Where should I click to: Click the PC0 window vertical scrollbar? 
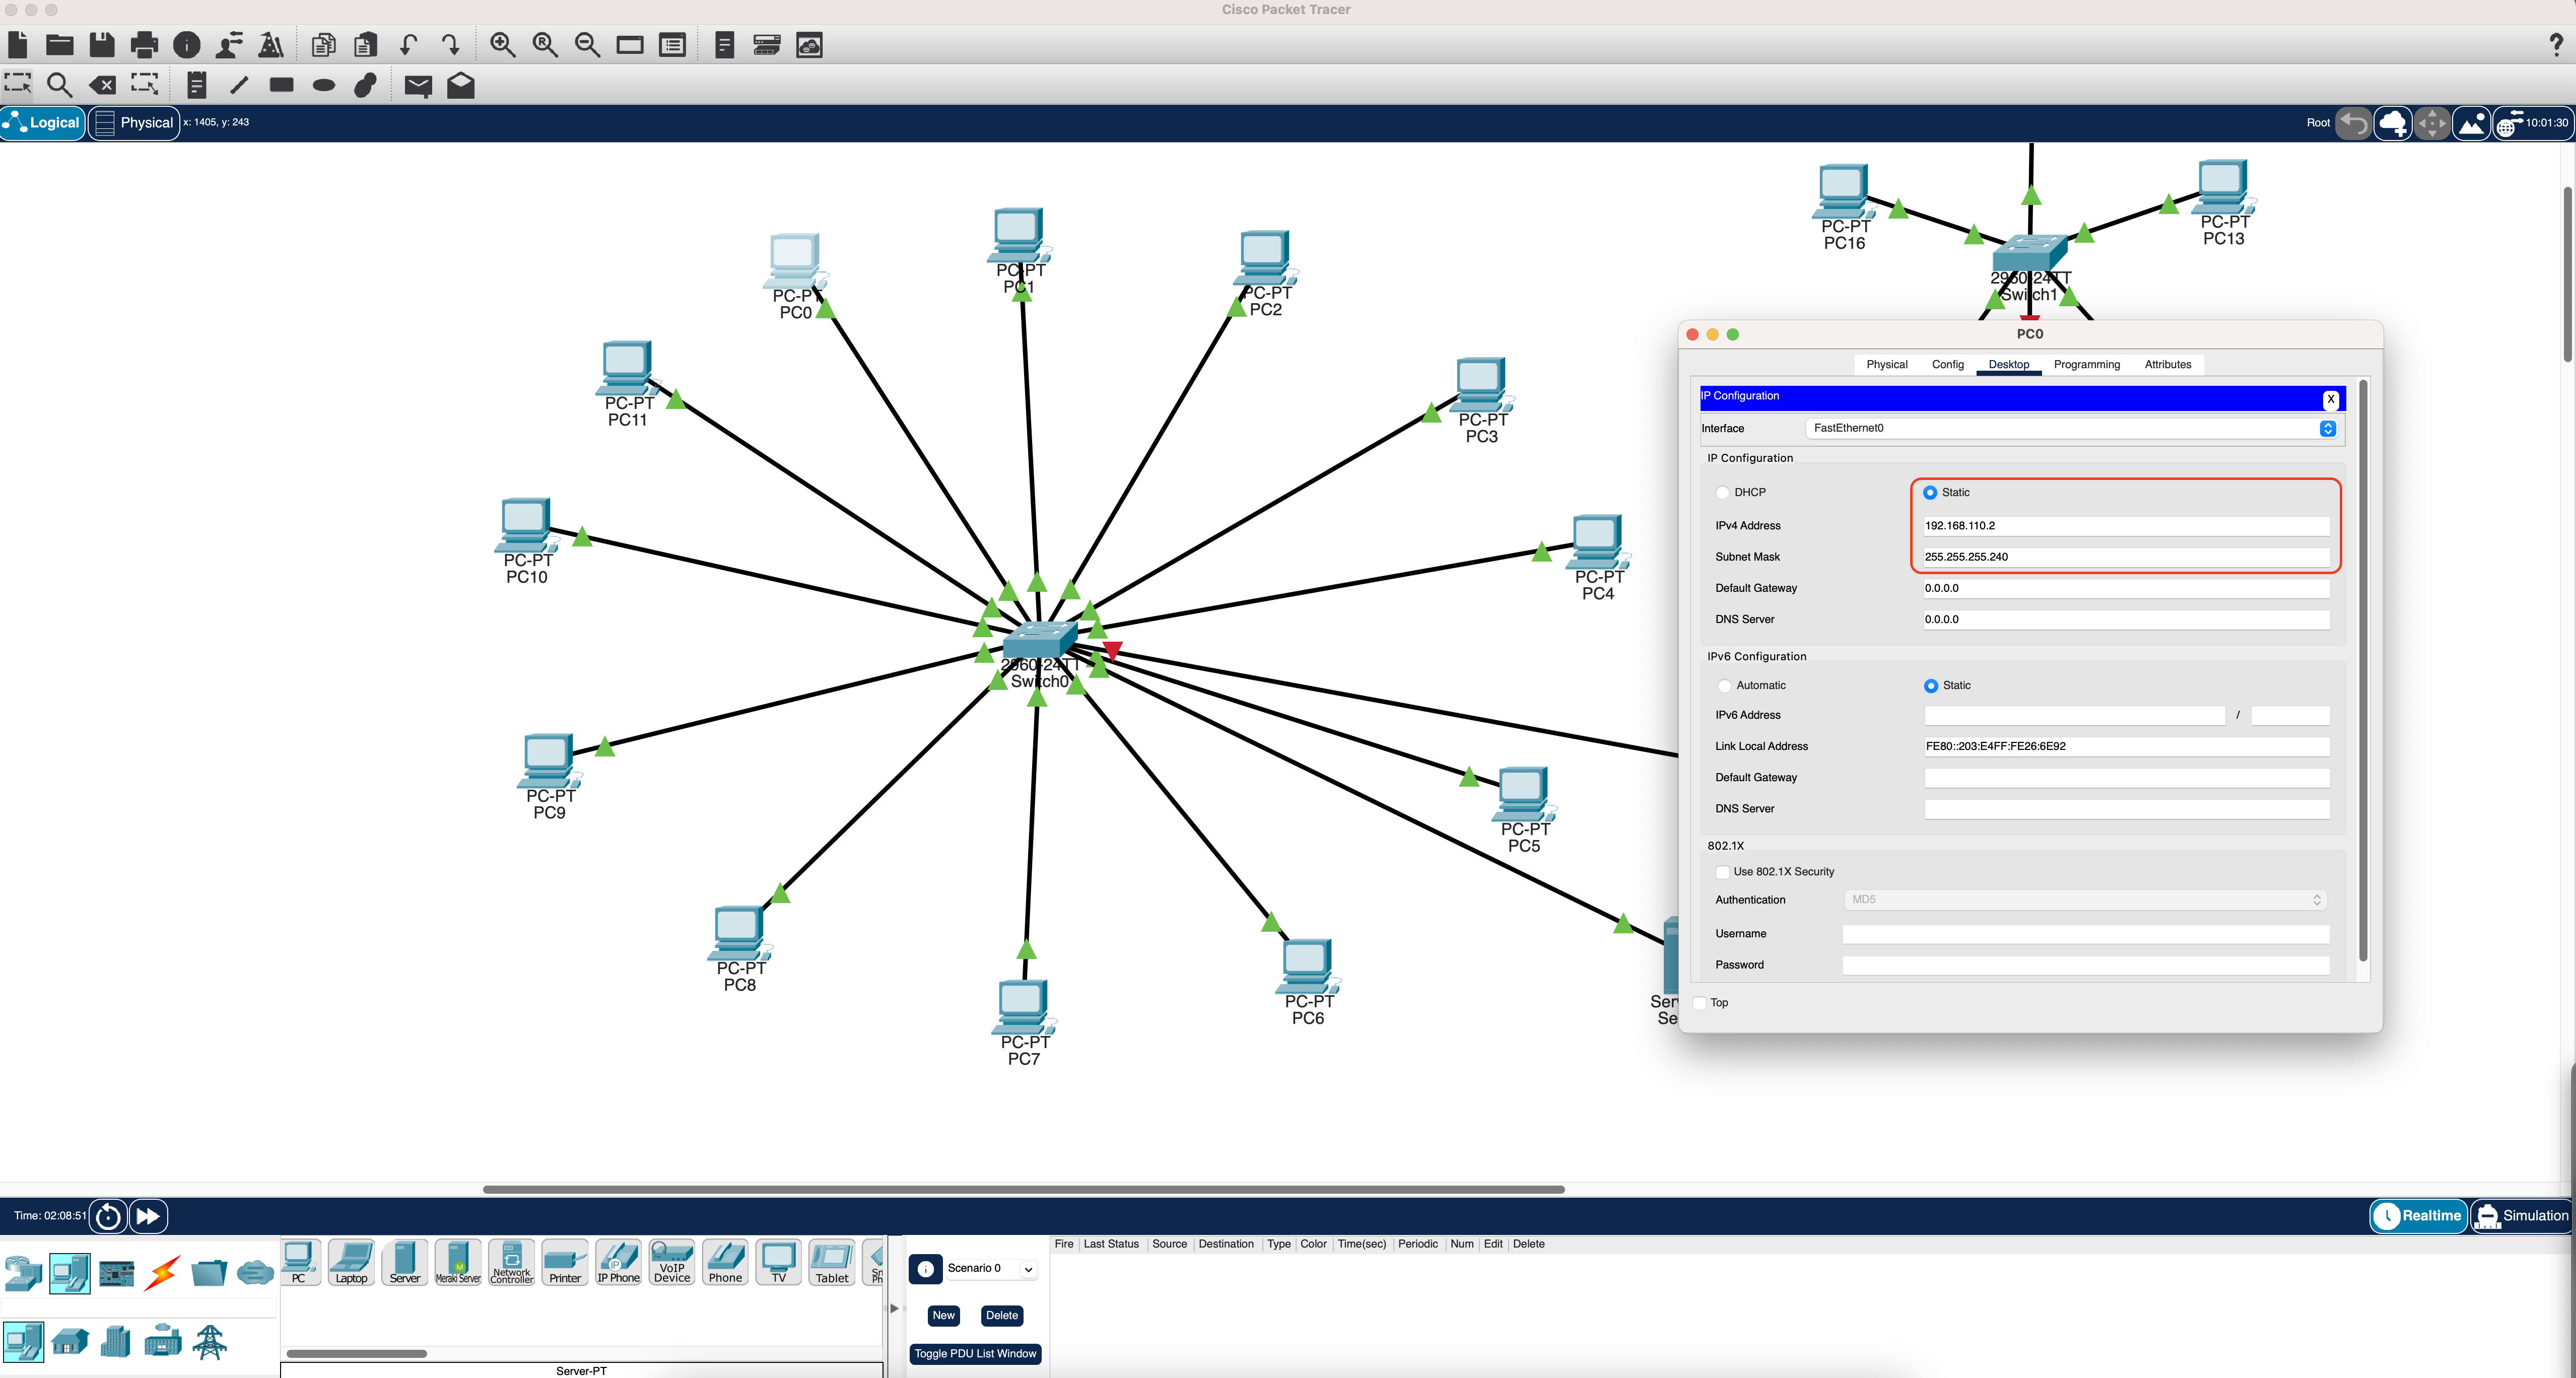coord(2362,670)
